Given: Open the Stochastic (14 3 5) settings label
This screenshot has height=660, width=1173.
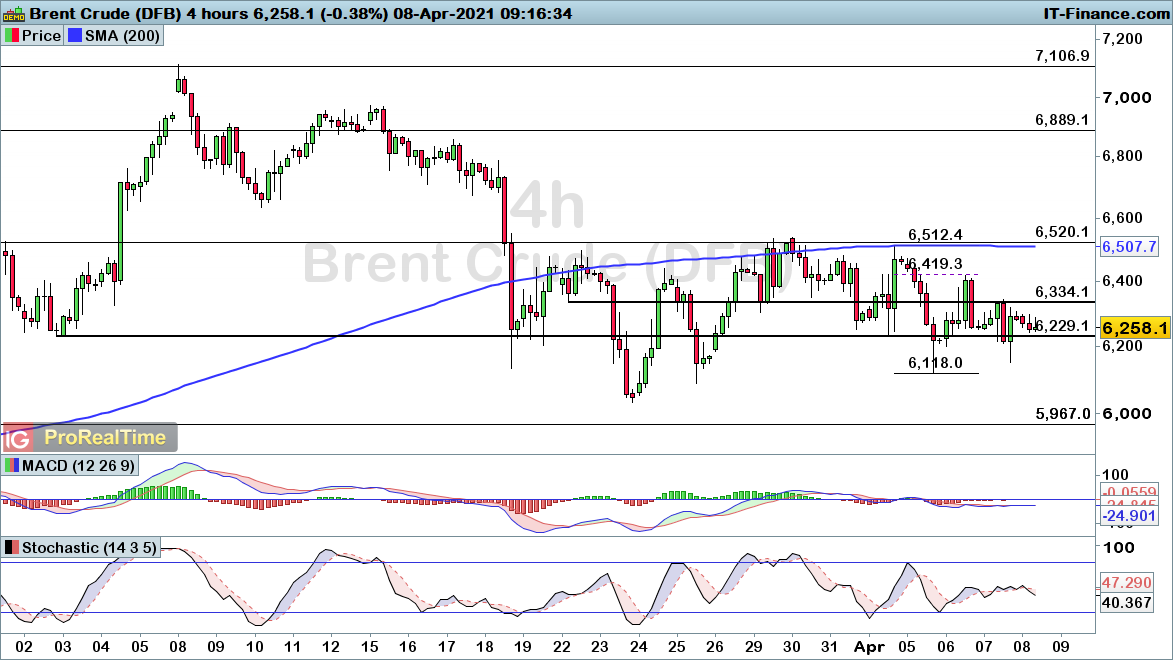Looking at the screenshot, I should pyautogui.click(x=89, y=548).
